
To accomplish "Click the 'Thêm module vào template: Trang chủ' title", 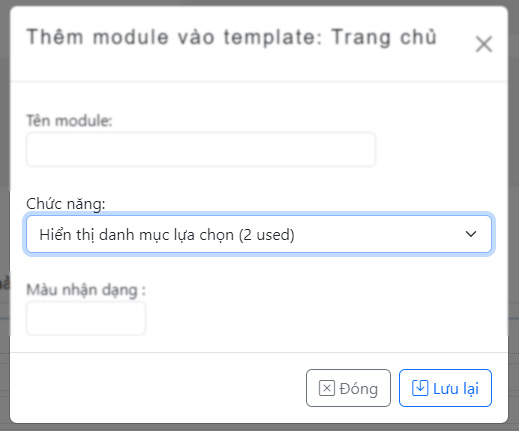I will (232, 37).
